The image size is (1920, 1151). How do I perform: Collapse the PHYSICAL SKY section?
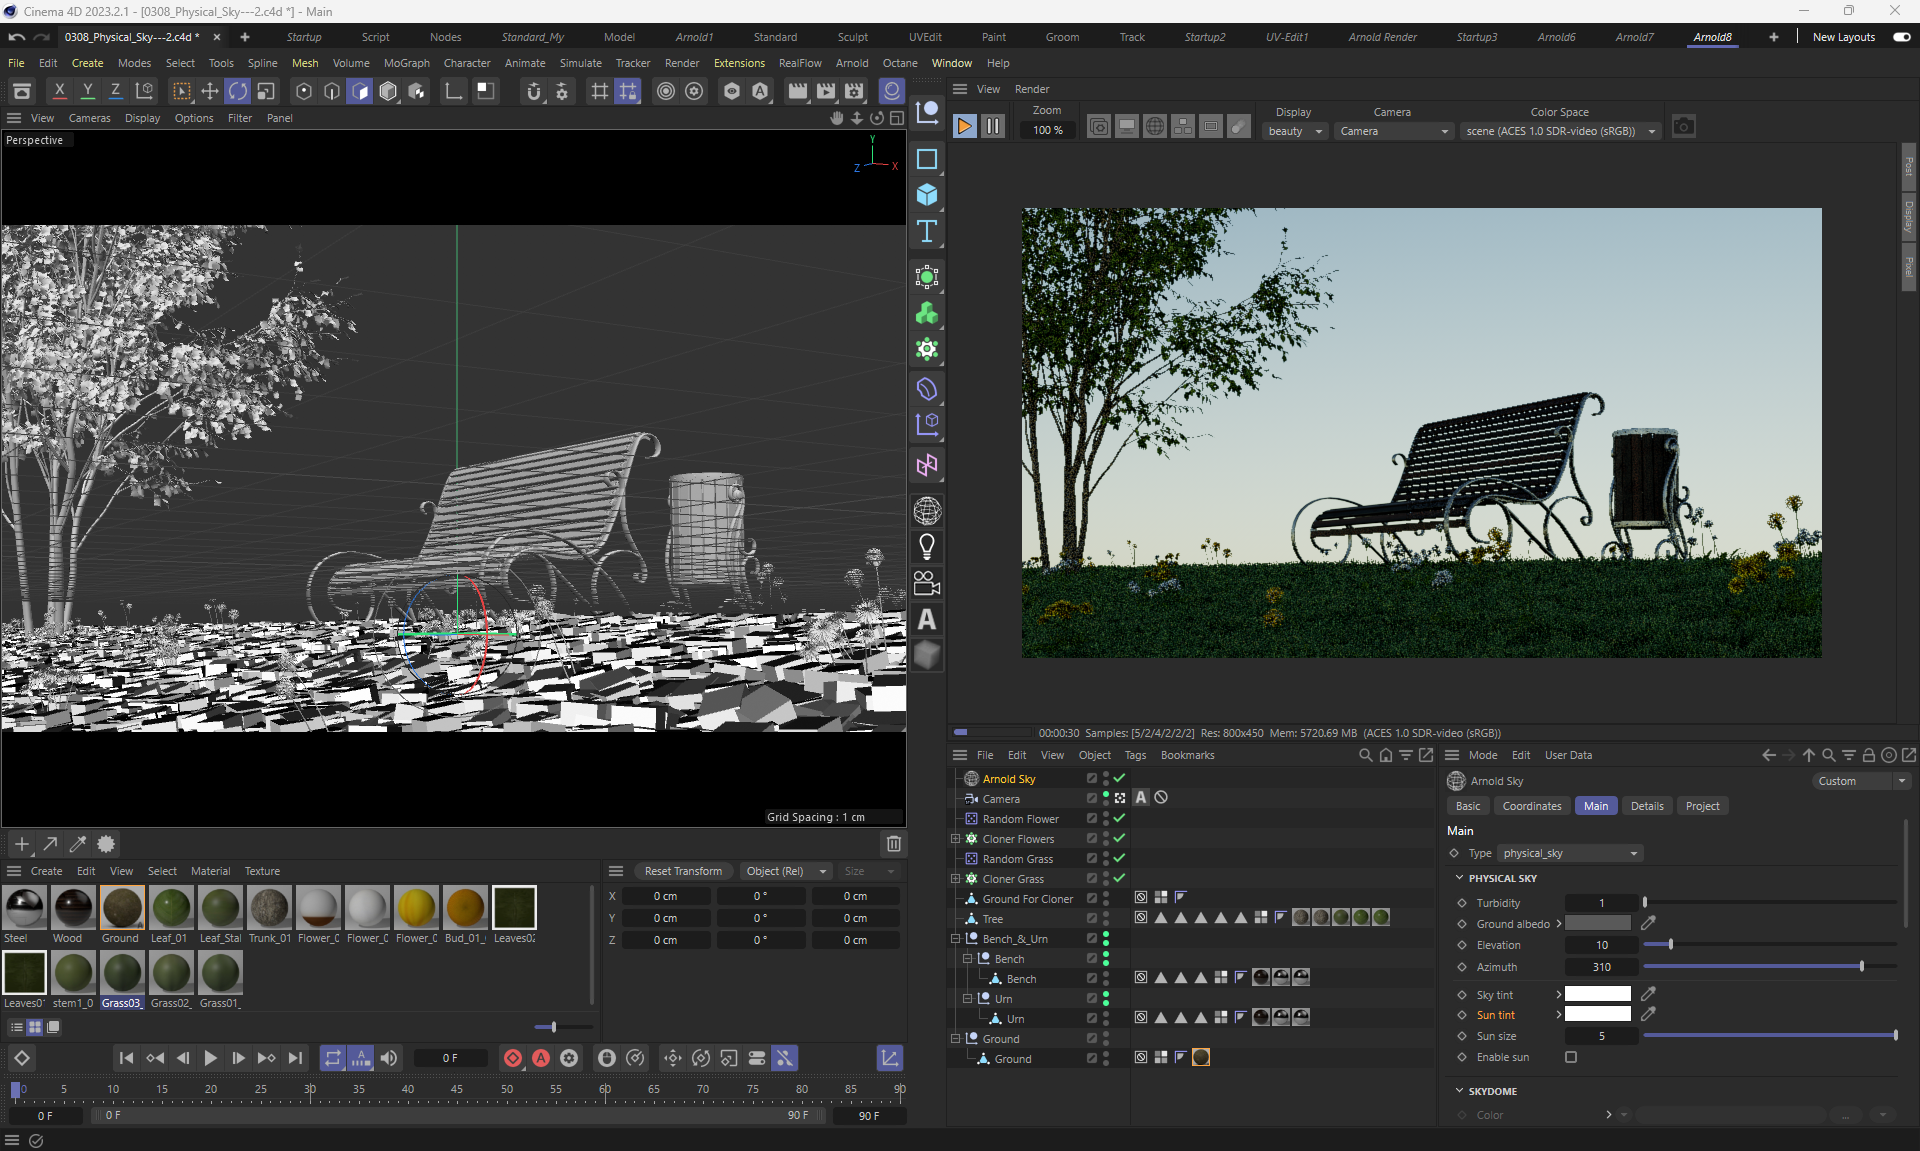1460,878
